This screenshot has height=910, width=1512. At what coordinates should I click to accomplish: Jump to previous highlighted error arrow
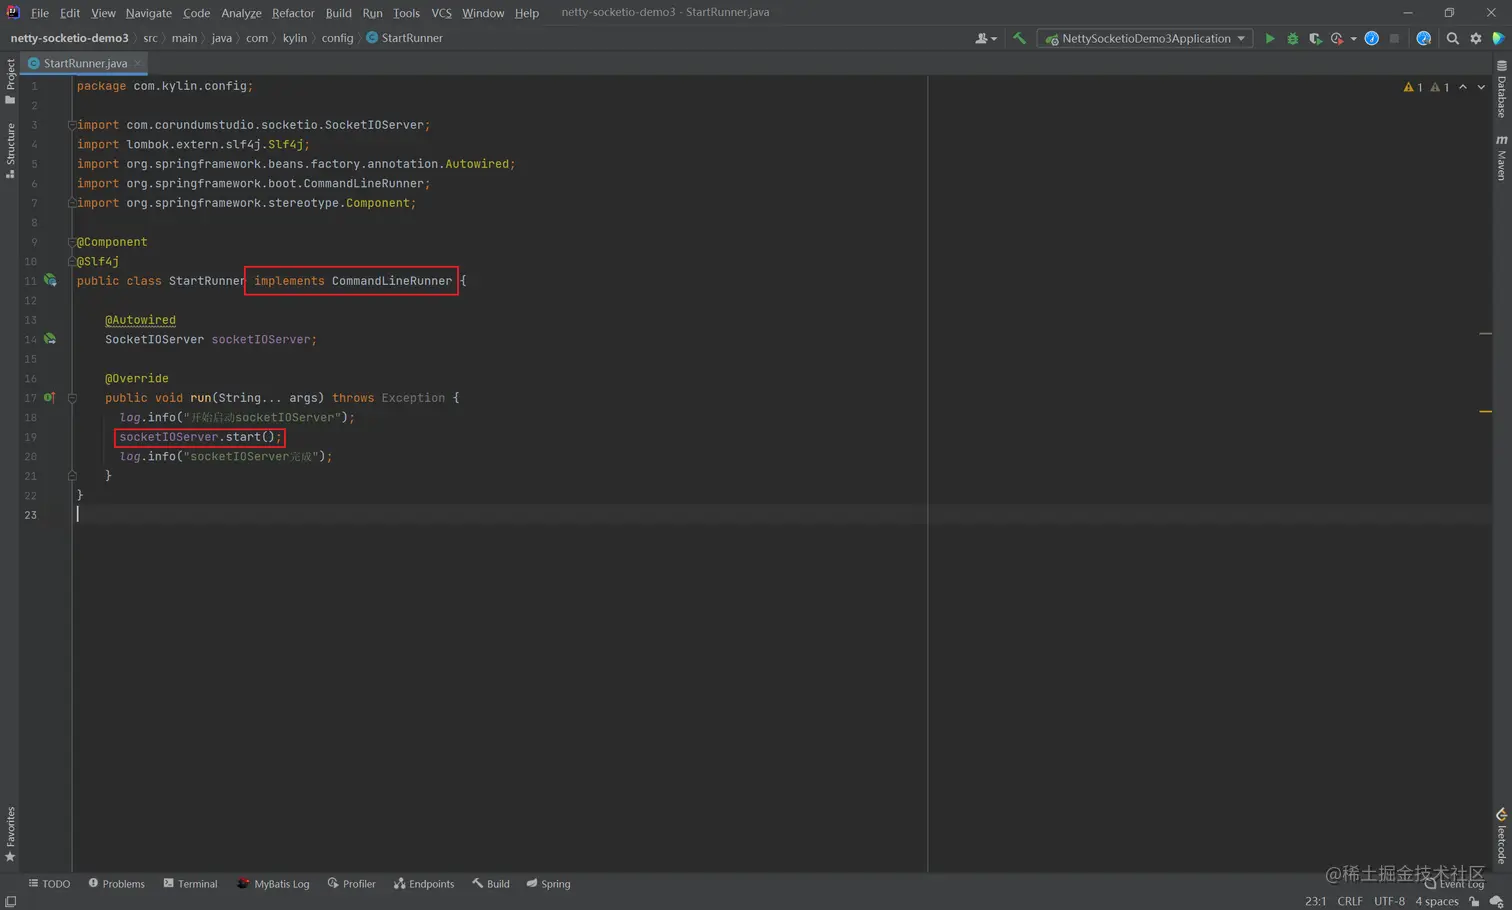[1463, 87]
